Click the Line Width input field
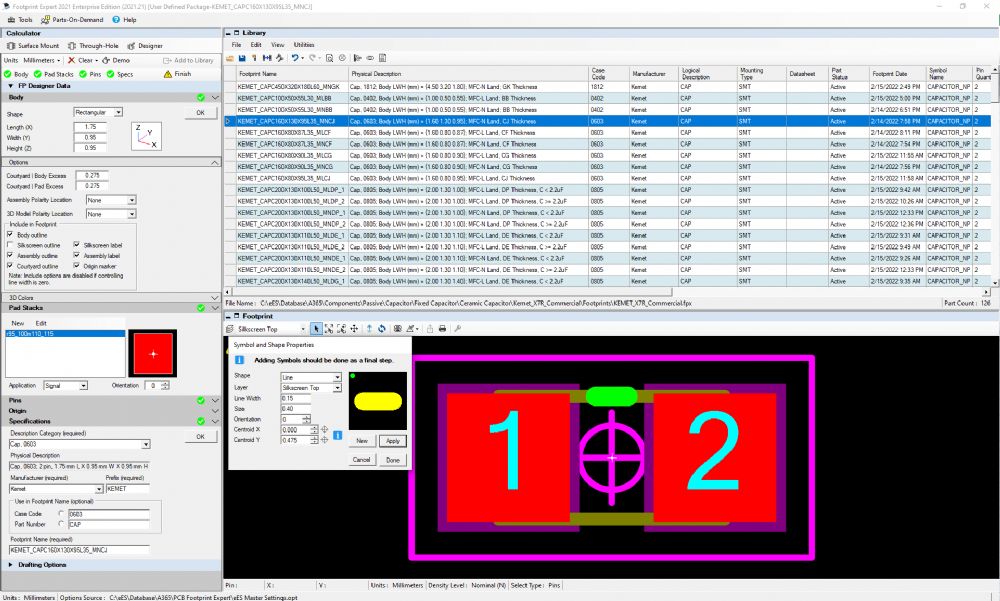 point(296,398)
